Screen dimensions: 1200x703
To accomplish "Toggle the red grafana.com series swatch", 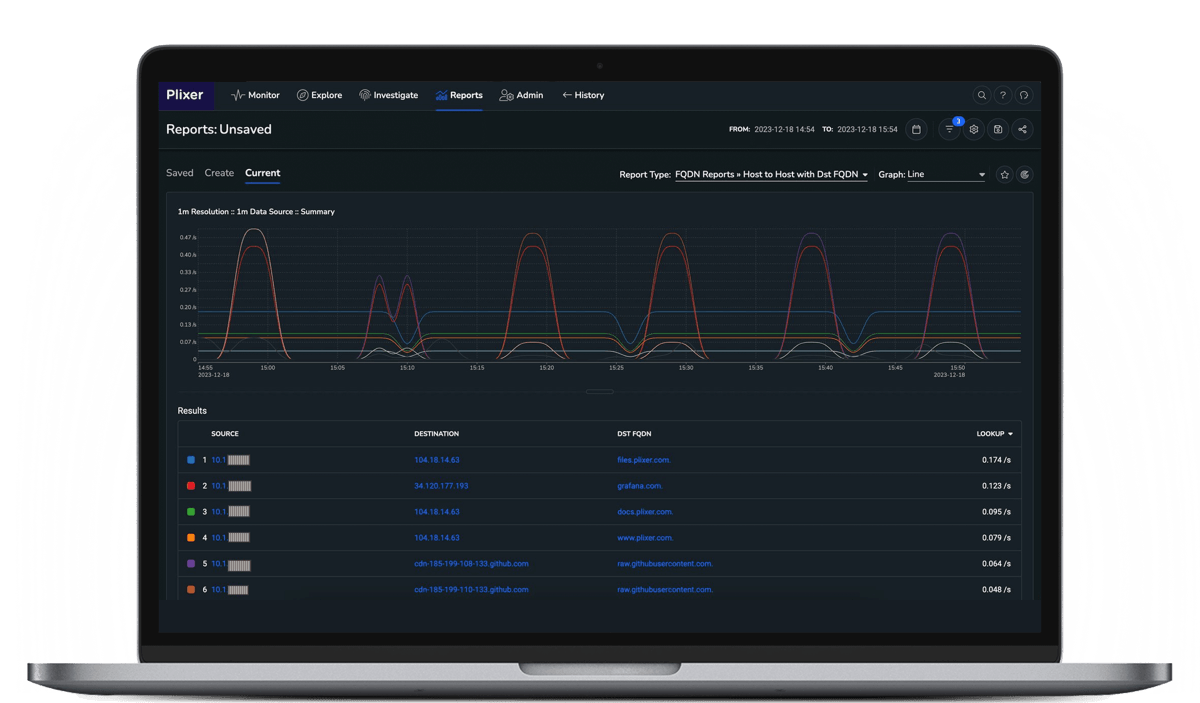I will tap(190, 485).
